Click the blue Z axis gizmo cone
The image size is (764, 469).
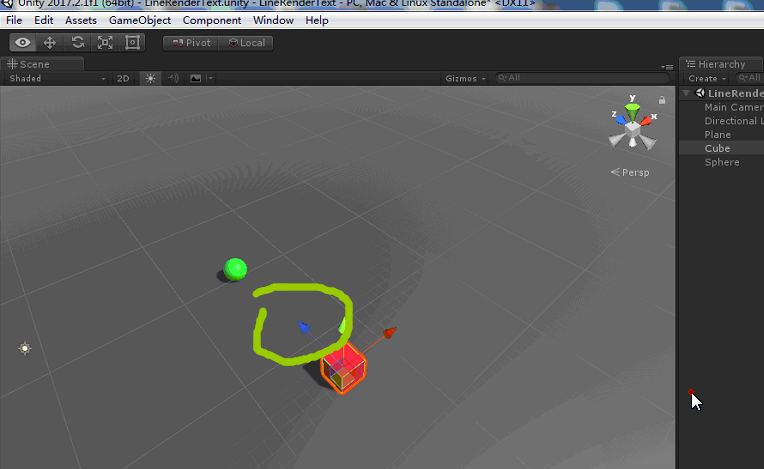point(621,120)
